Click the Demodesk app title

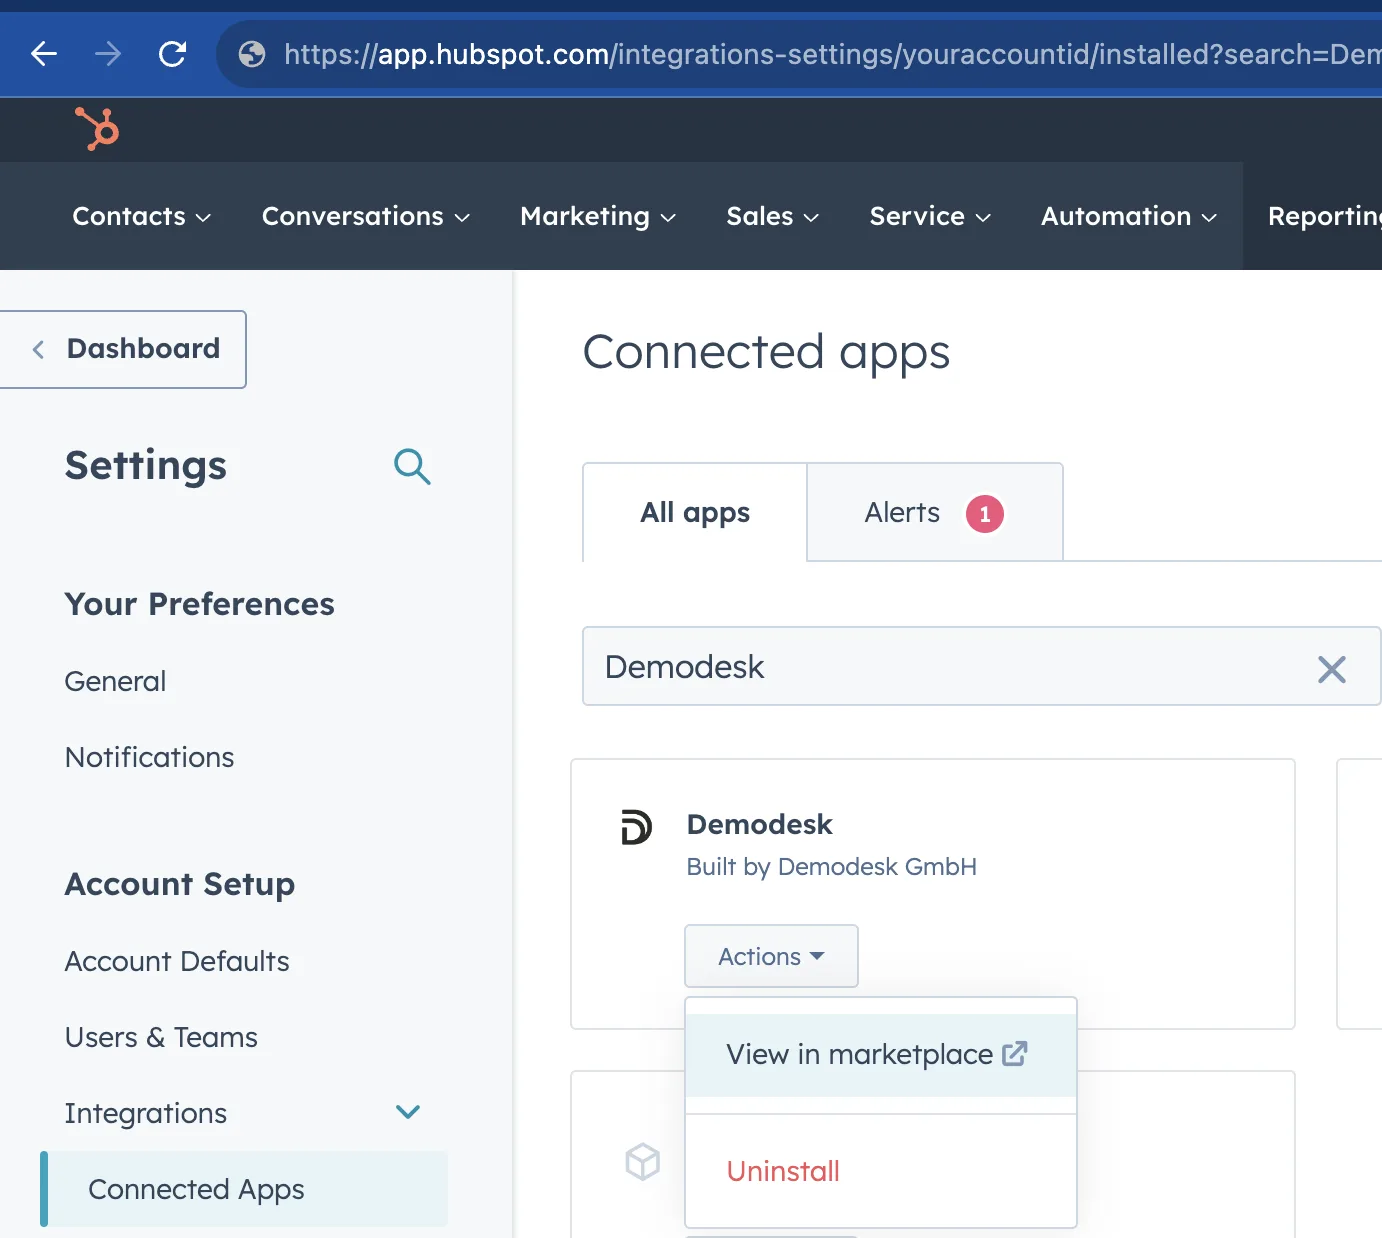click(x=759, y=824)
